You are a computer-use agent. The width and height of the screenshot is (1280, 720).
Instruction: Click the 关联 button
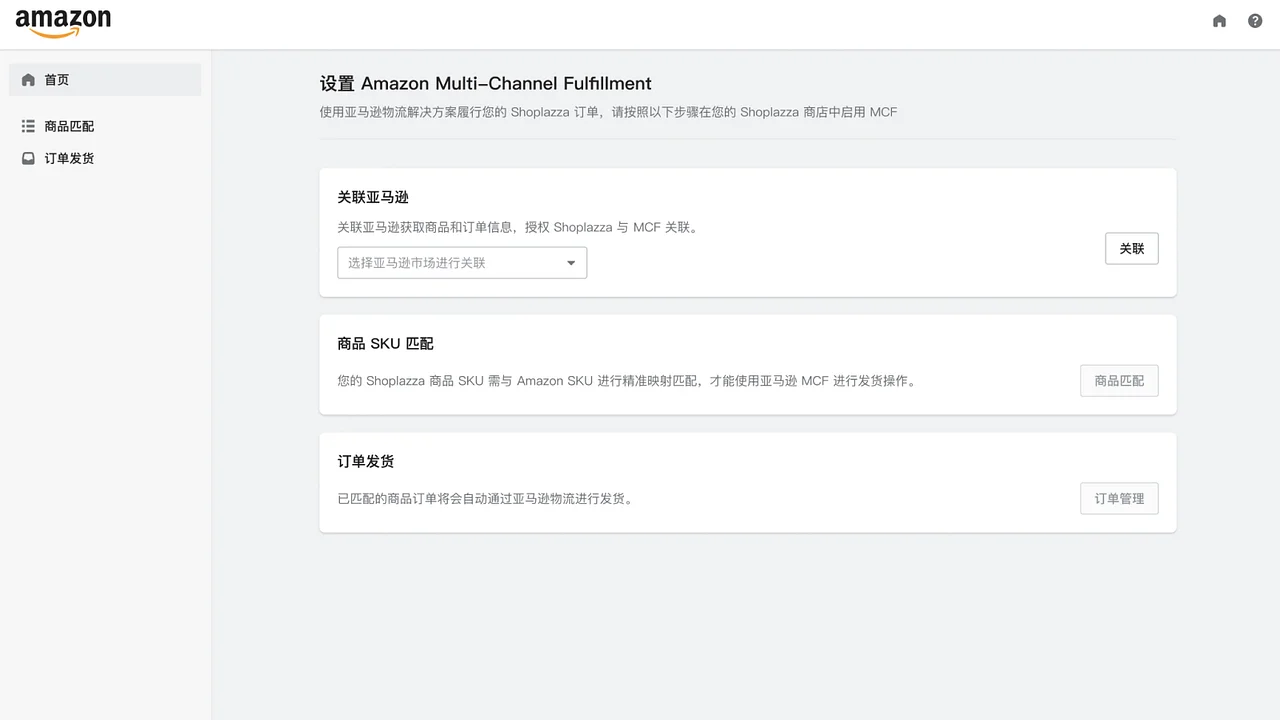1132,249
